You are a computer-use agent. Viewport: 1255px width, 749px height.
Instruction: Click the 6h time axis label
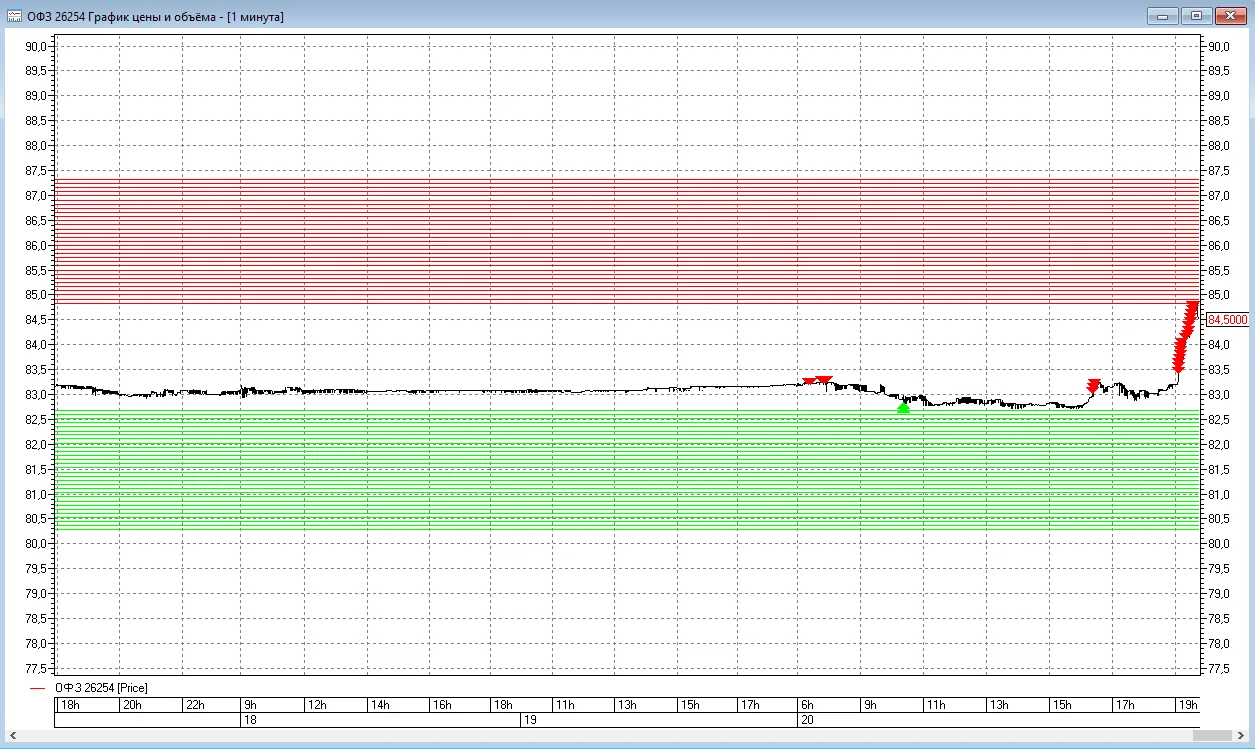(x=807, y=705)
